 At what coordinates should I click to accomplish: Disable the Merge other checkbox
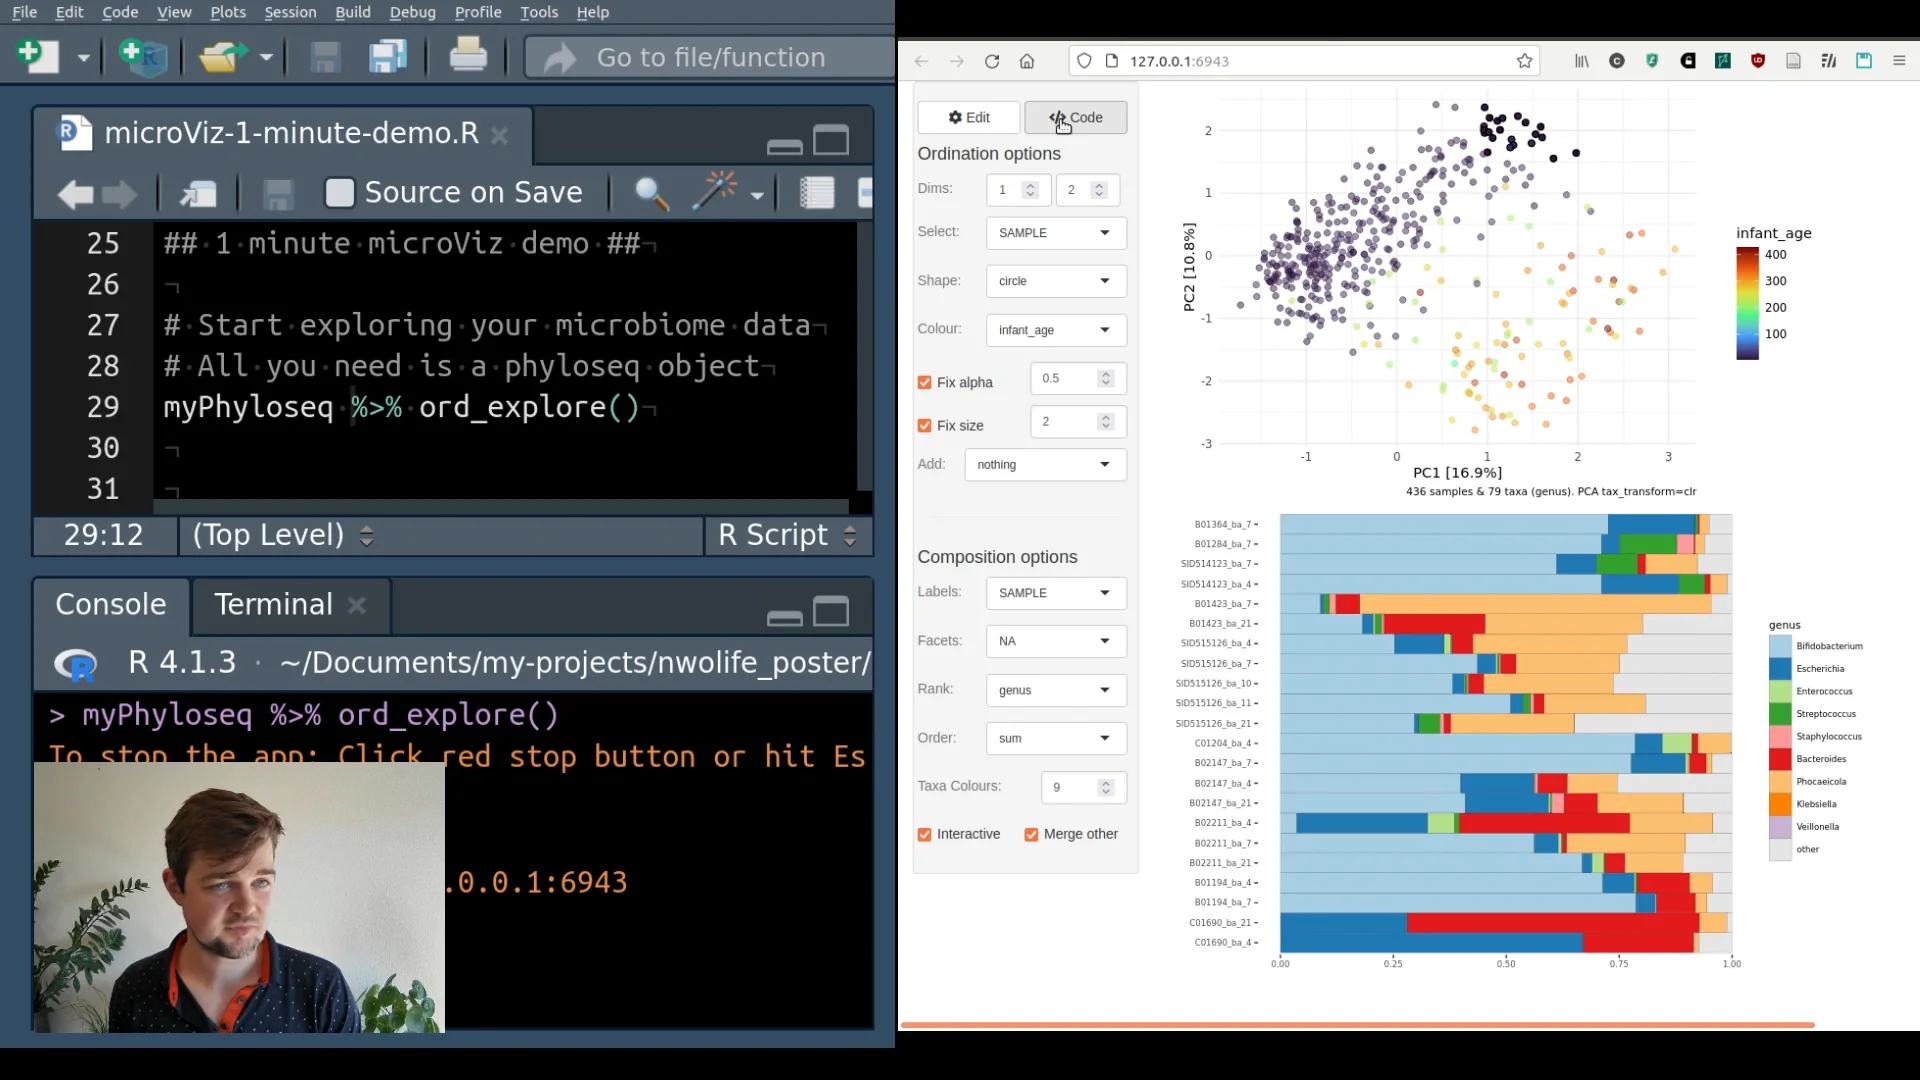tap(1031, 834)
